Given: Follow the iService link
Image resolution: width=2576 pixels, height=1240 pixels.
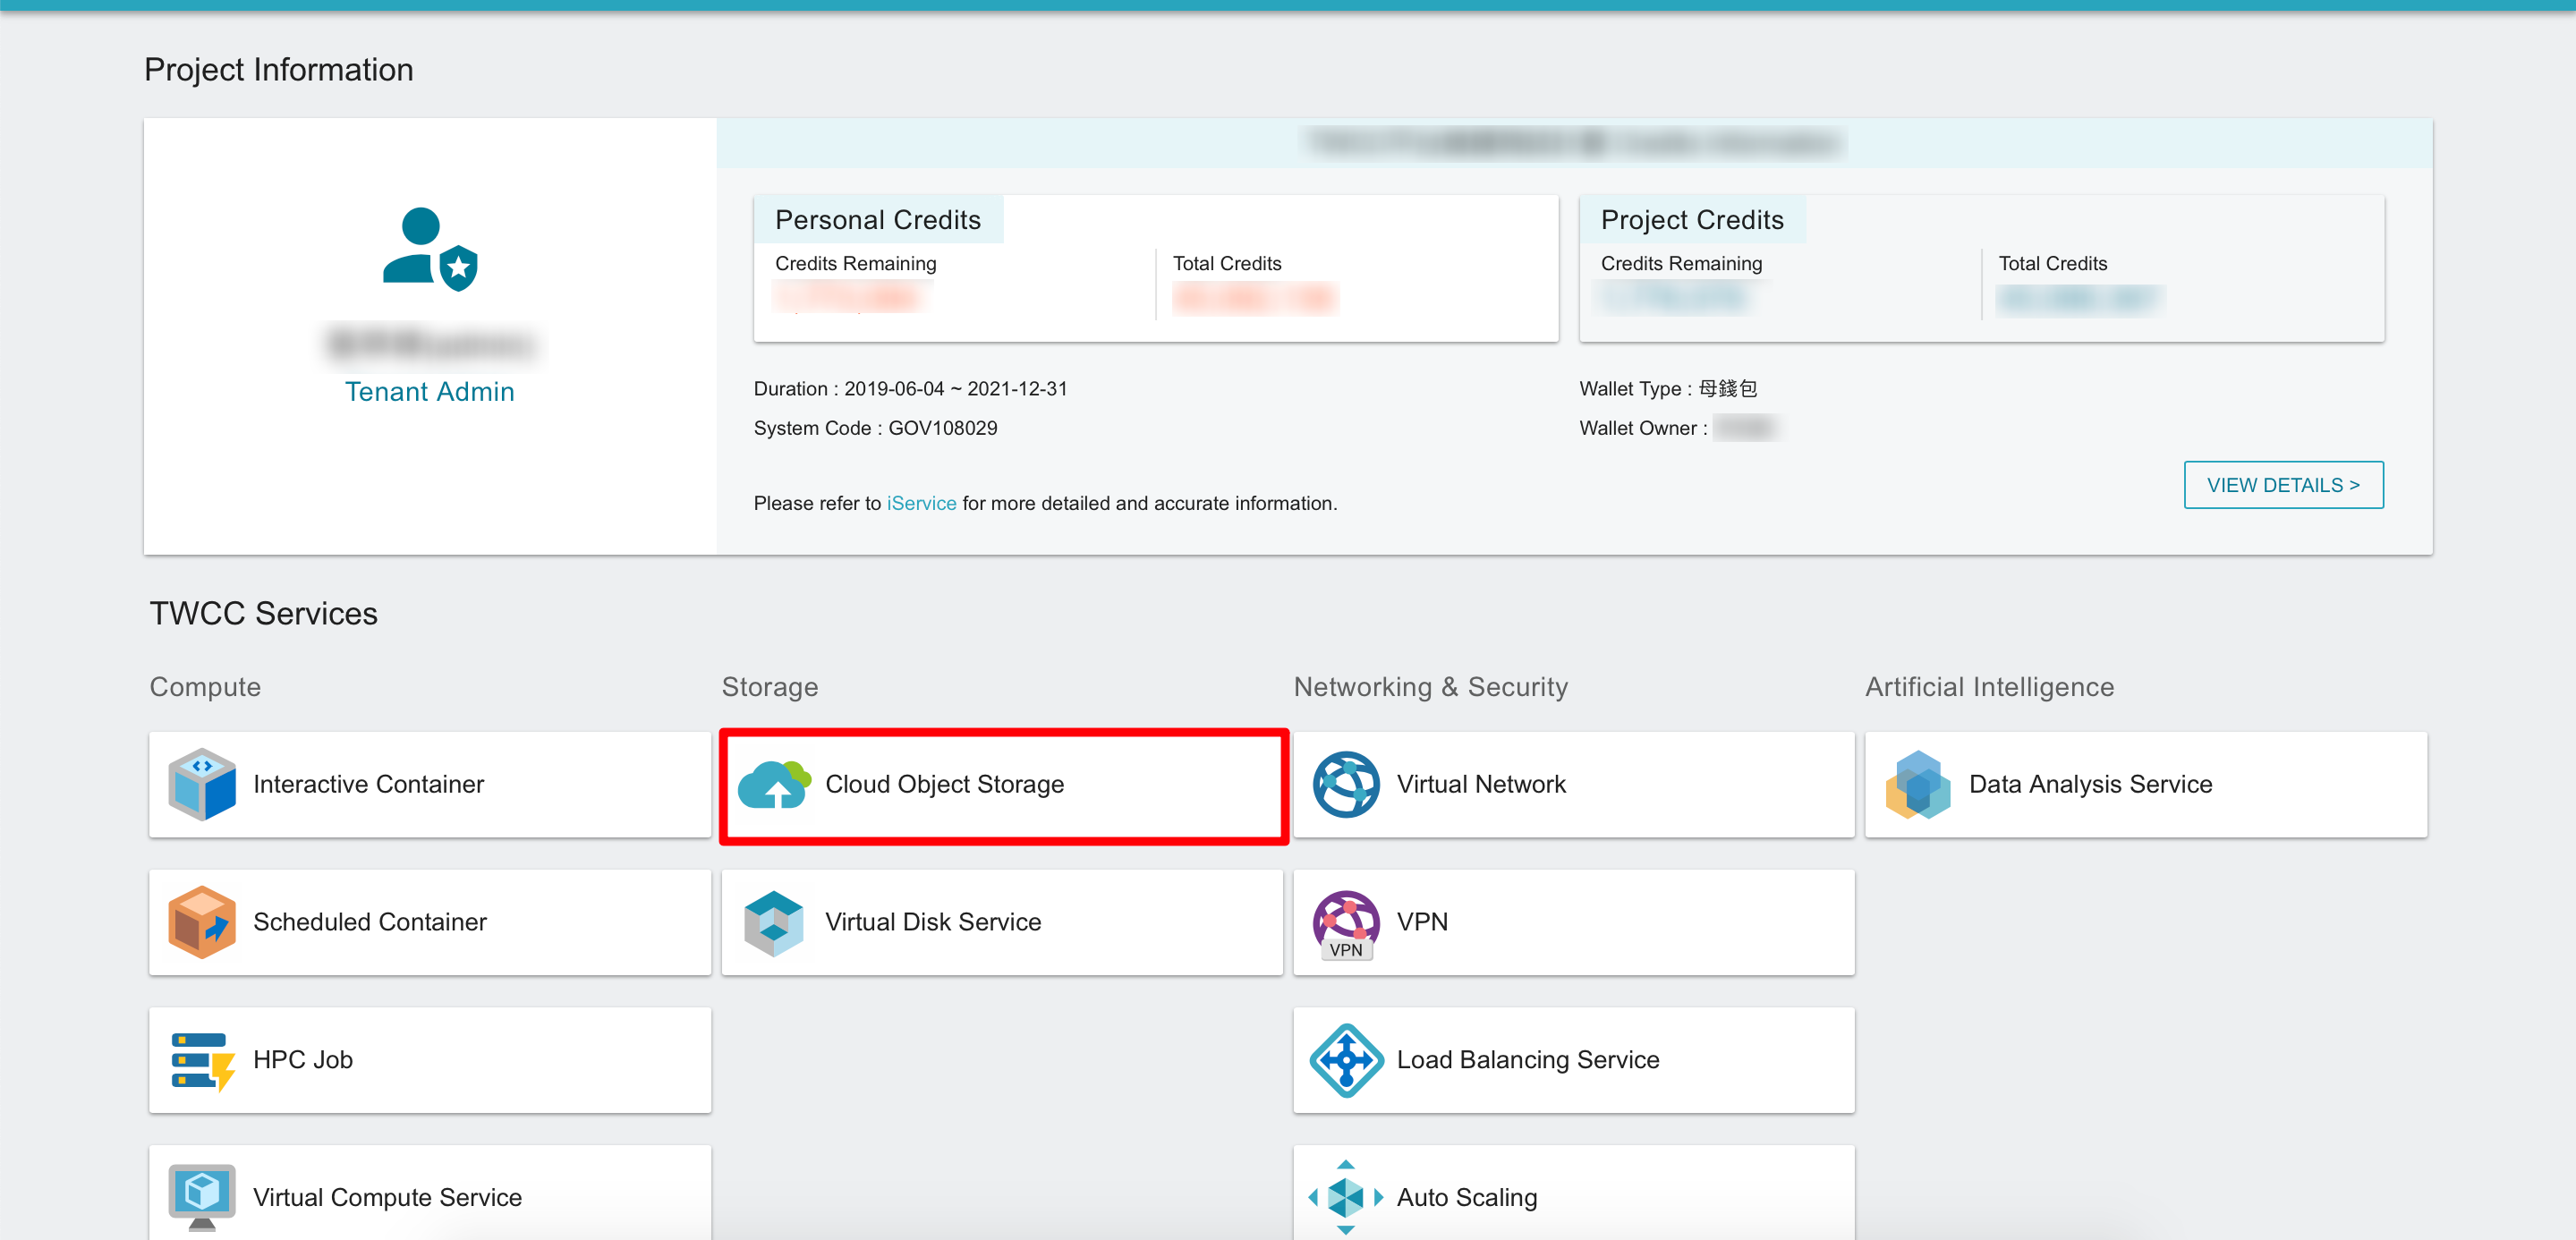Looking at the screenshot, I should [921, 503].
